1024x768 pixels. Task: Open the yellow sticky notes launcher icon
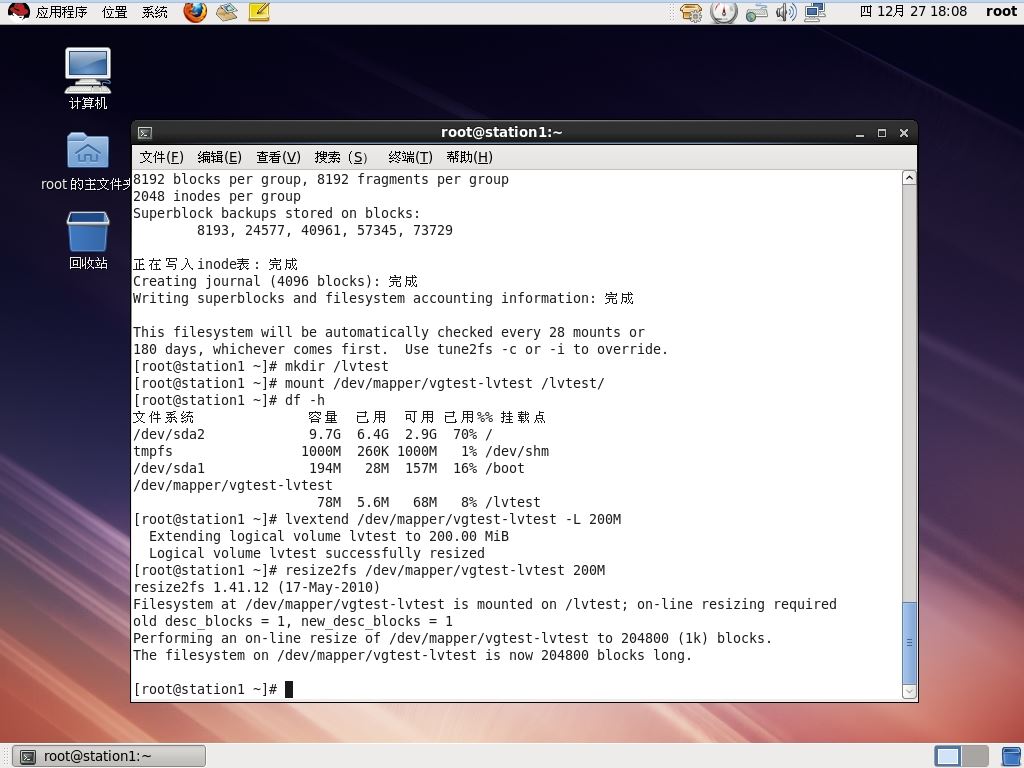259,12
